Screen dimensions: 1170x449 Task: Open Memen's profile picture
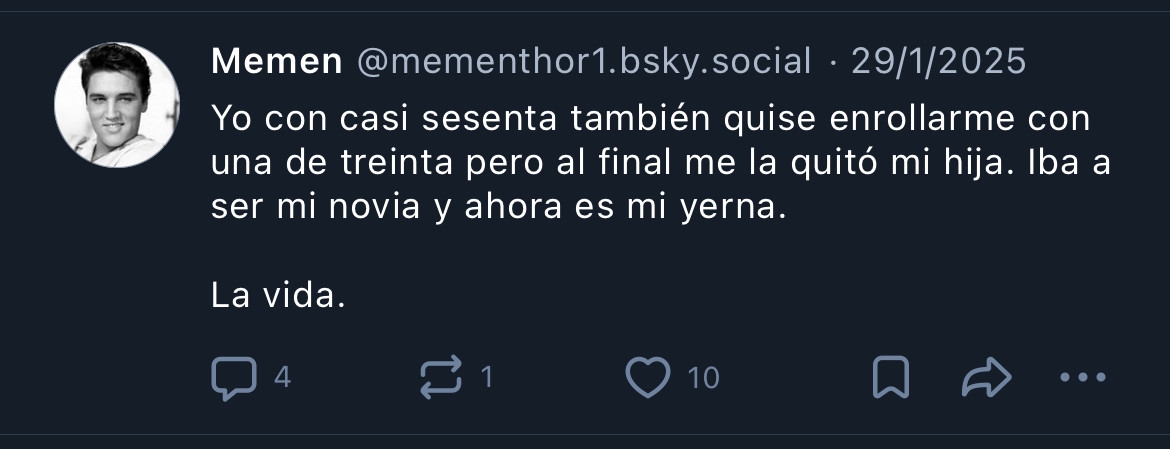117,105
